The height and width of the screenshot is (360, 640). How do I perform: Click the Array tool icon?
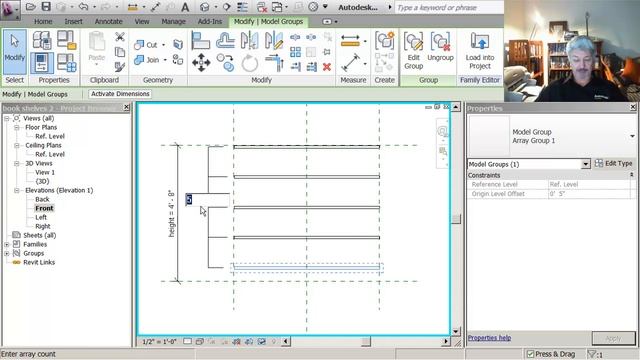(295, 52)
